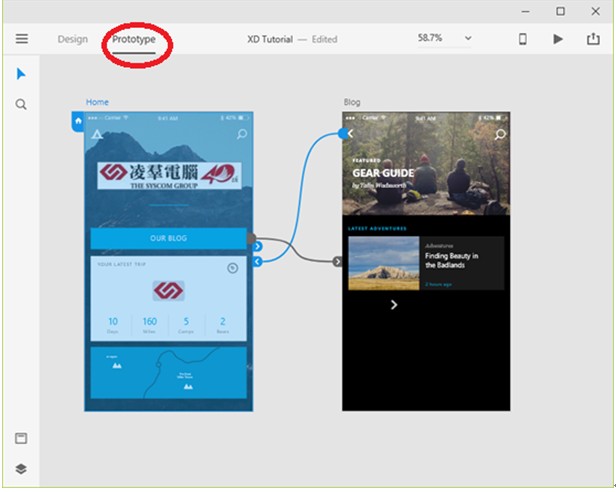Choose the Select arrow tool
Screen dimensions: 616x492
pyautogui.click(x=21, y=74)
